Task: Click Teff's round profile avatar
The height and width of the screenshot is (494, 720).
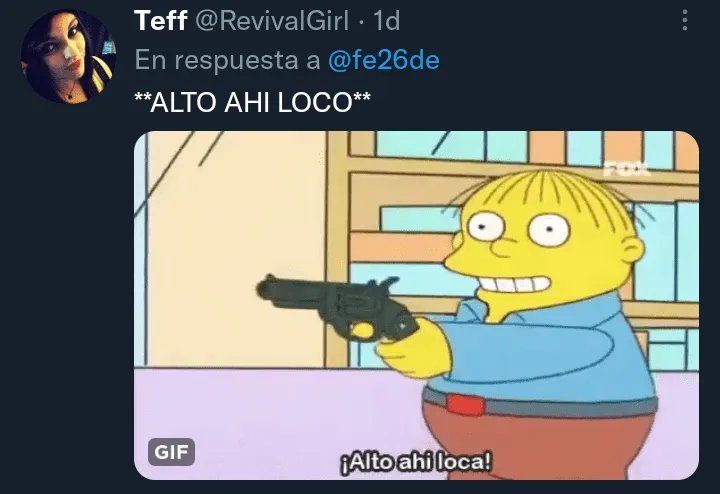Action: 68,56
